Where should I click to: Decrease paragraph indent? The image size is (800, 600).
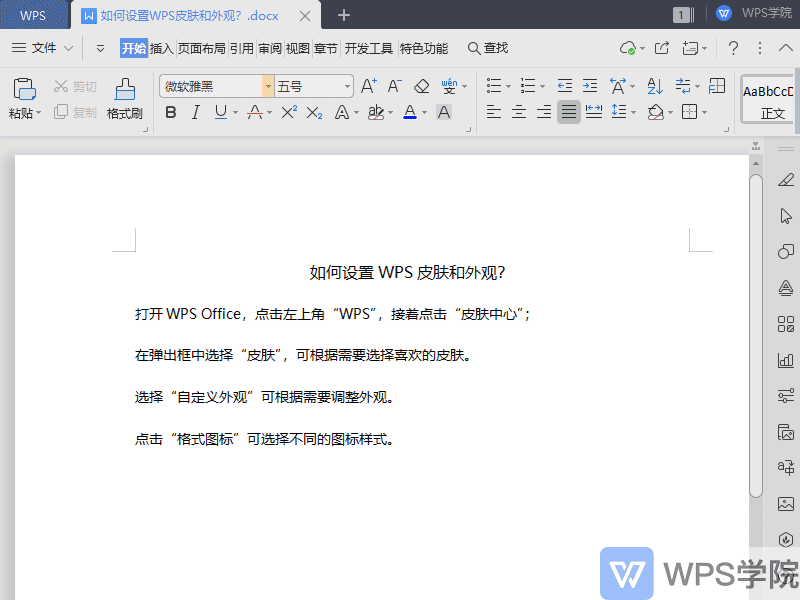[564, 86]
